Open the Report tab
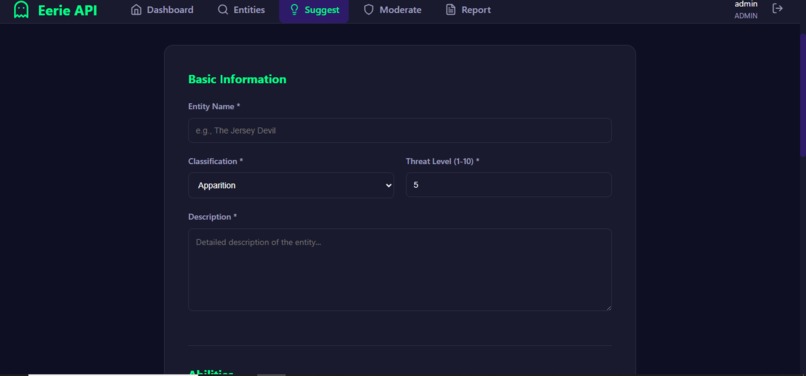Screen dimensions: 806x376 tap(468, 10)
